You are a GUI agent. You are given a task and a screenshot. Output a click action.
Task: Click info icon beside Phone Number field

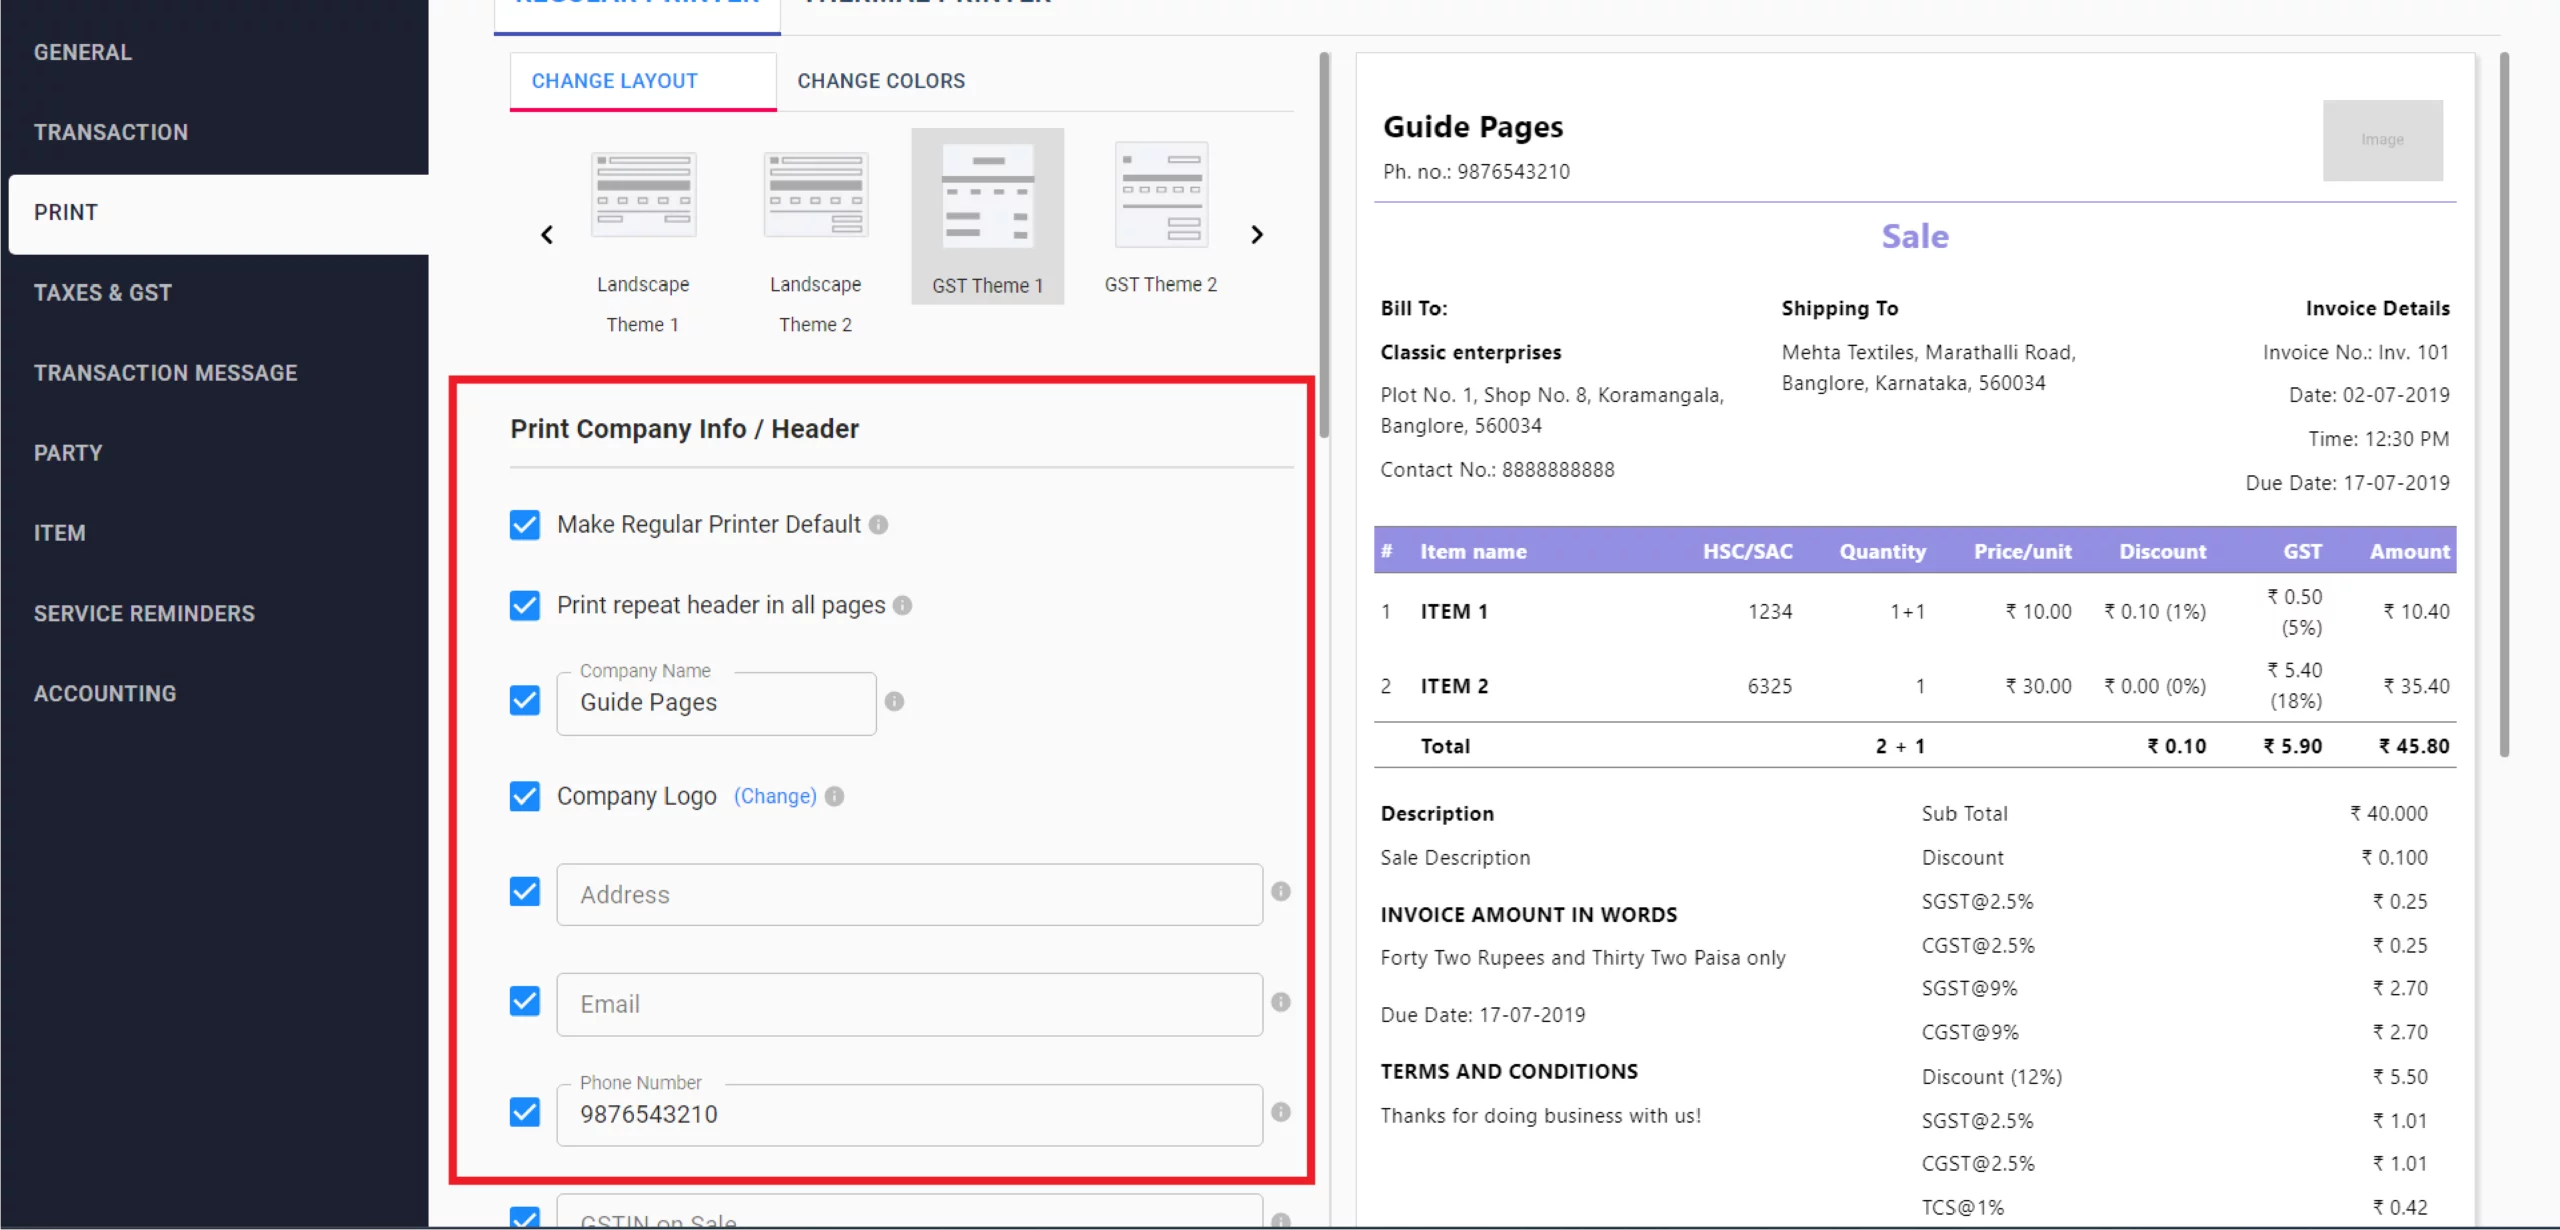tap(1280, 1112)
